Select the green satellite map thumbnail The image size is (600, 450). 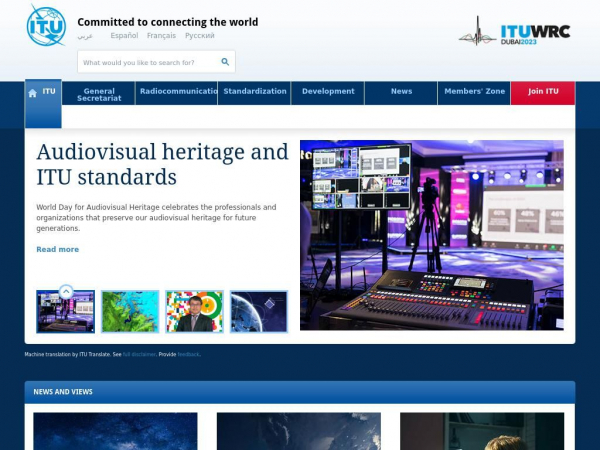pos(130,311)
